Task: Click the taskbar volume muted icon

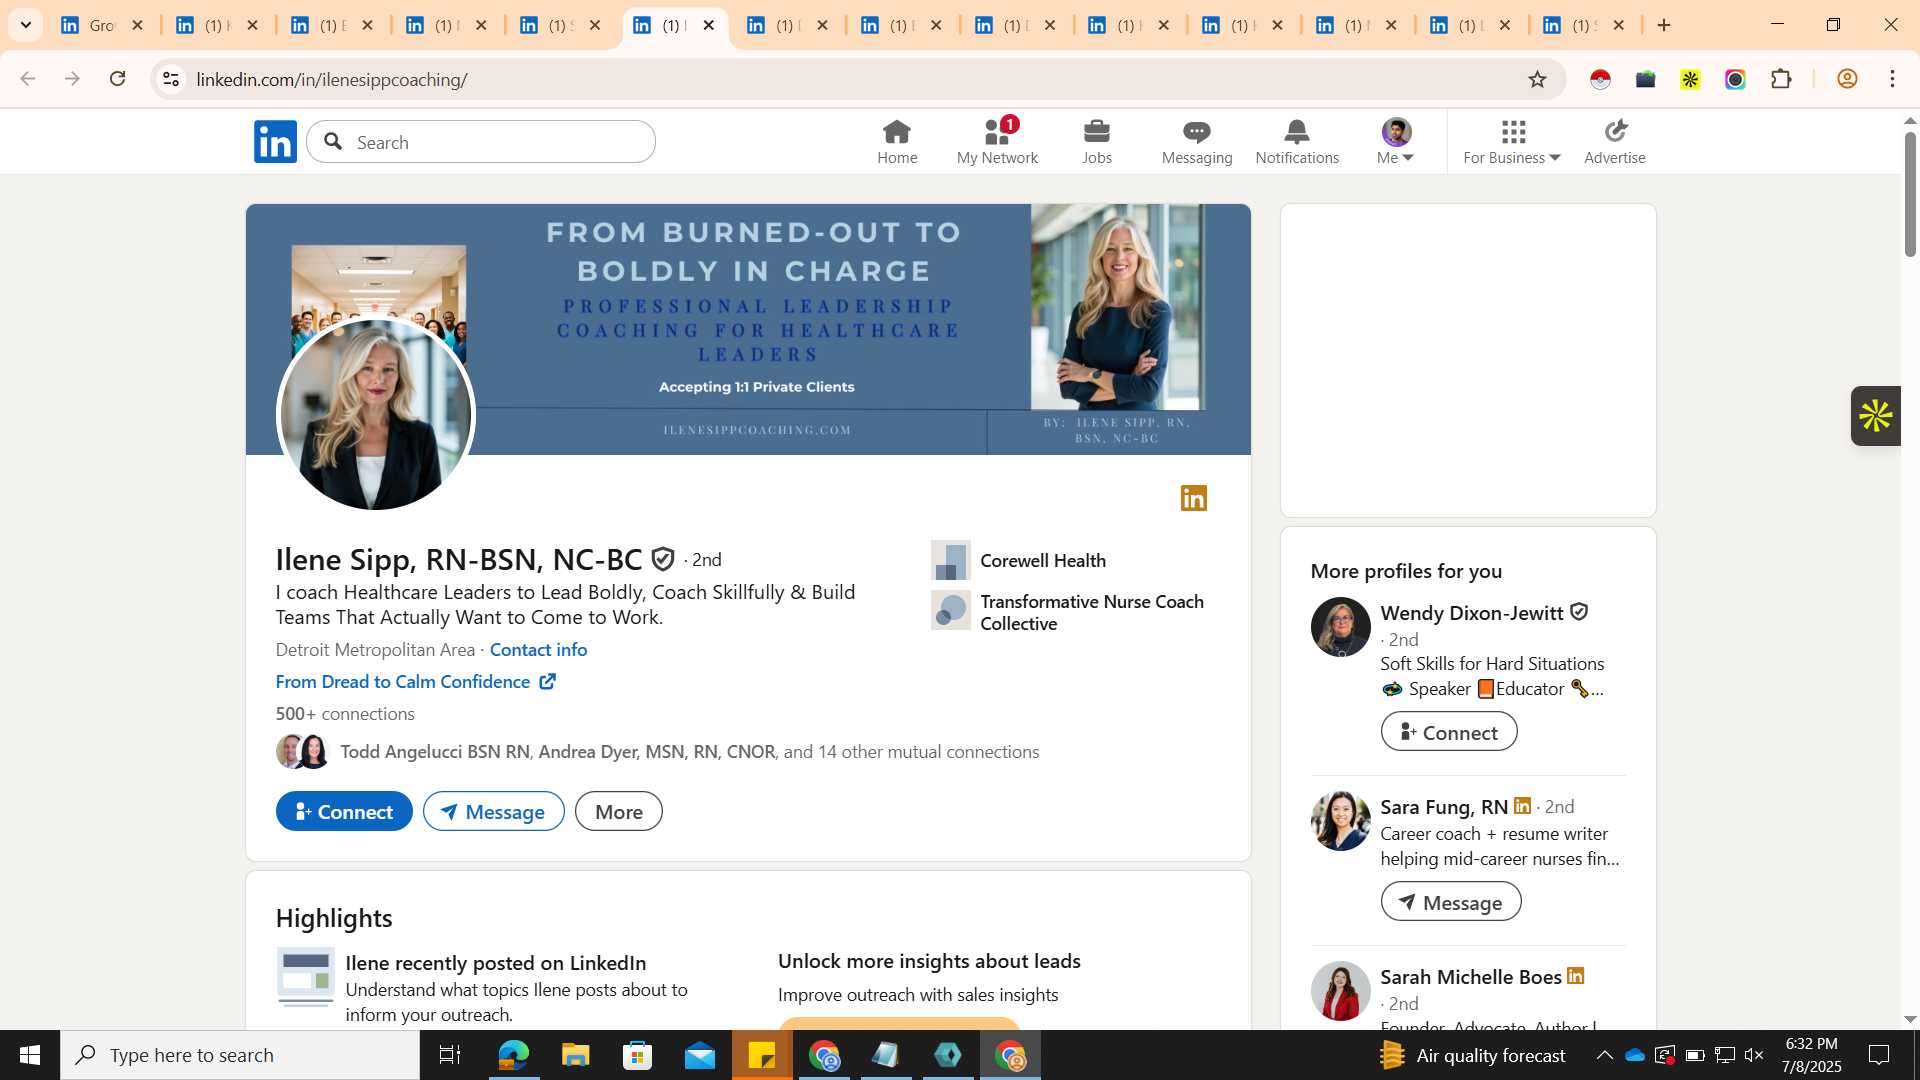Action: (1753, 1055)
